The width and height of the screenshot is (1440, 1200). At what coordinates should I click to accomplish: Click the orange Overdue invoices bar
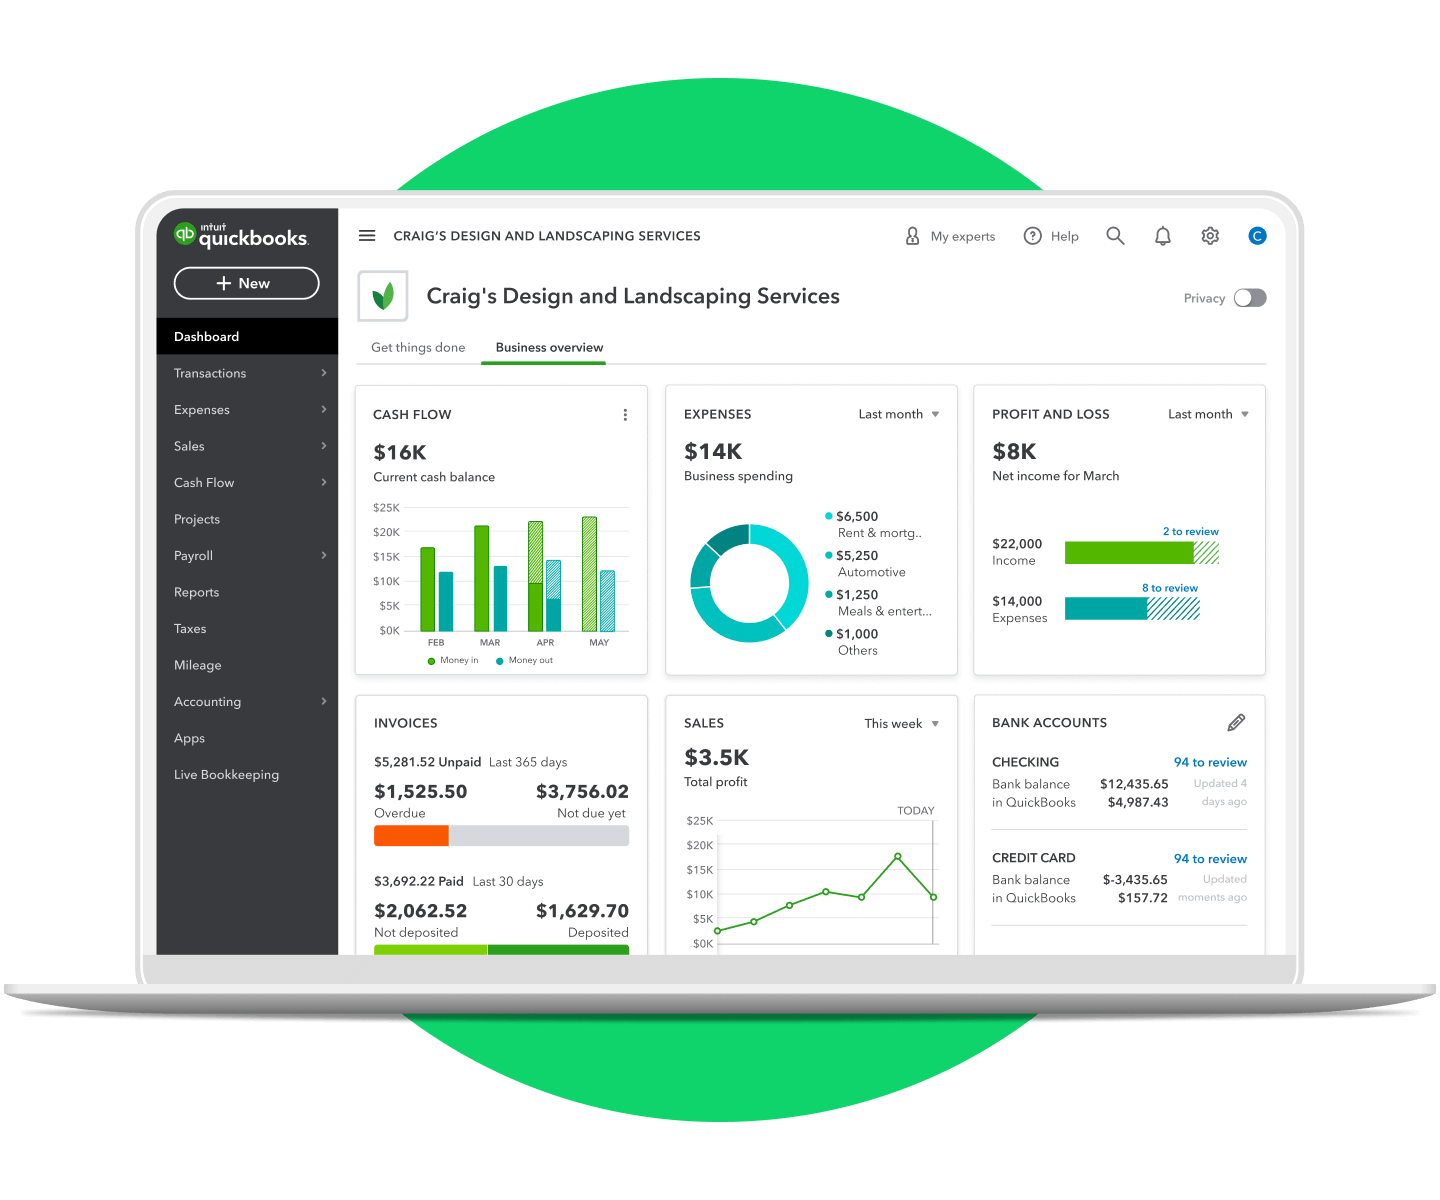pos(411,835)
